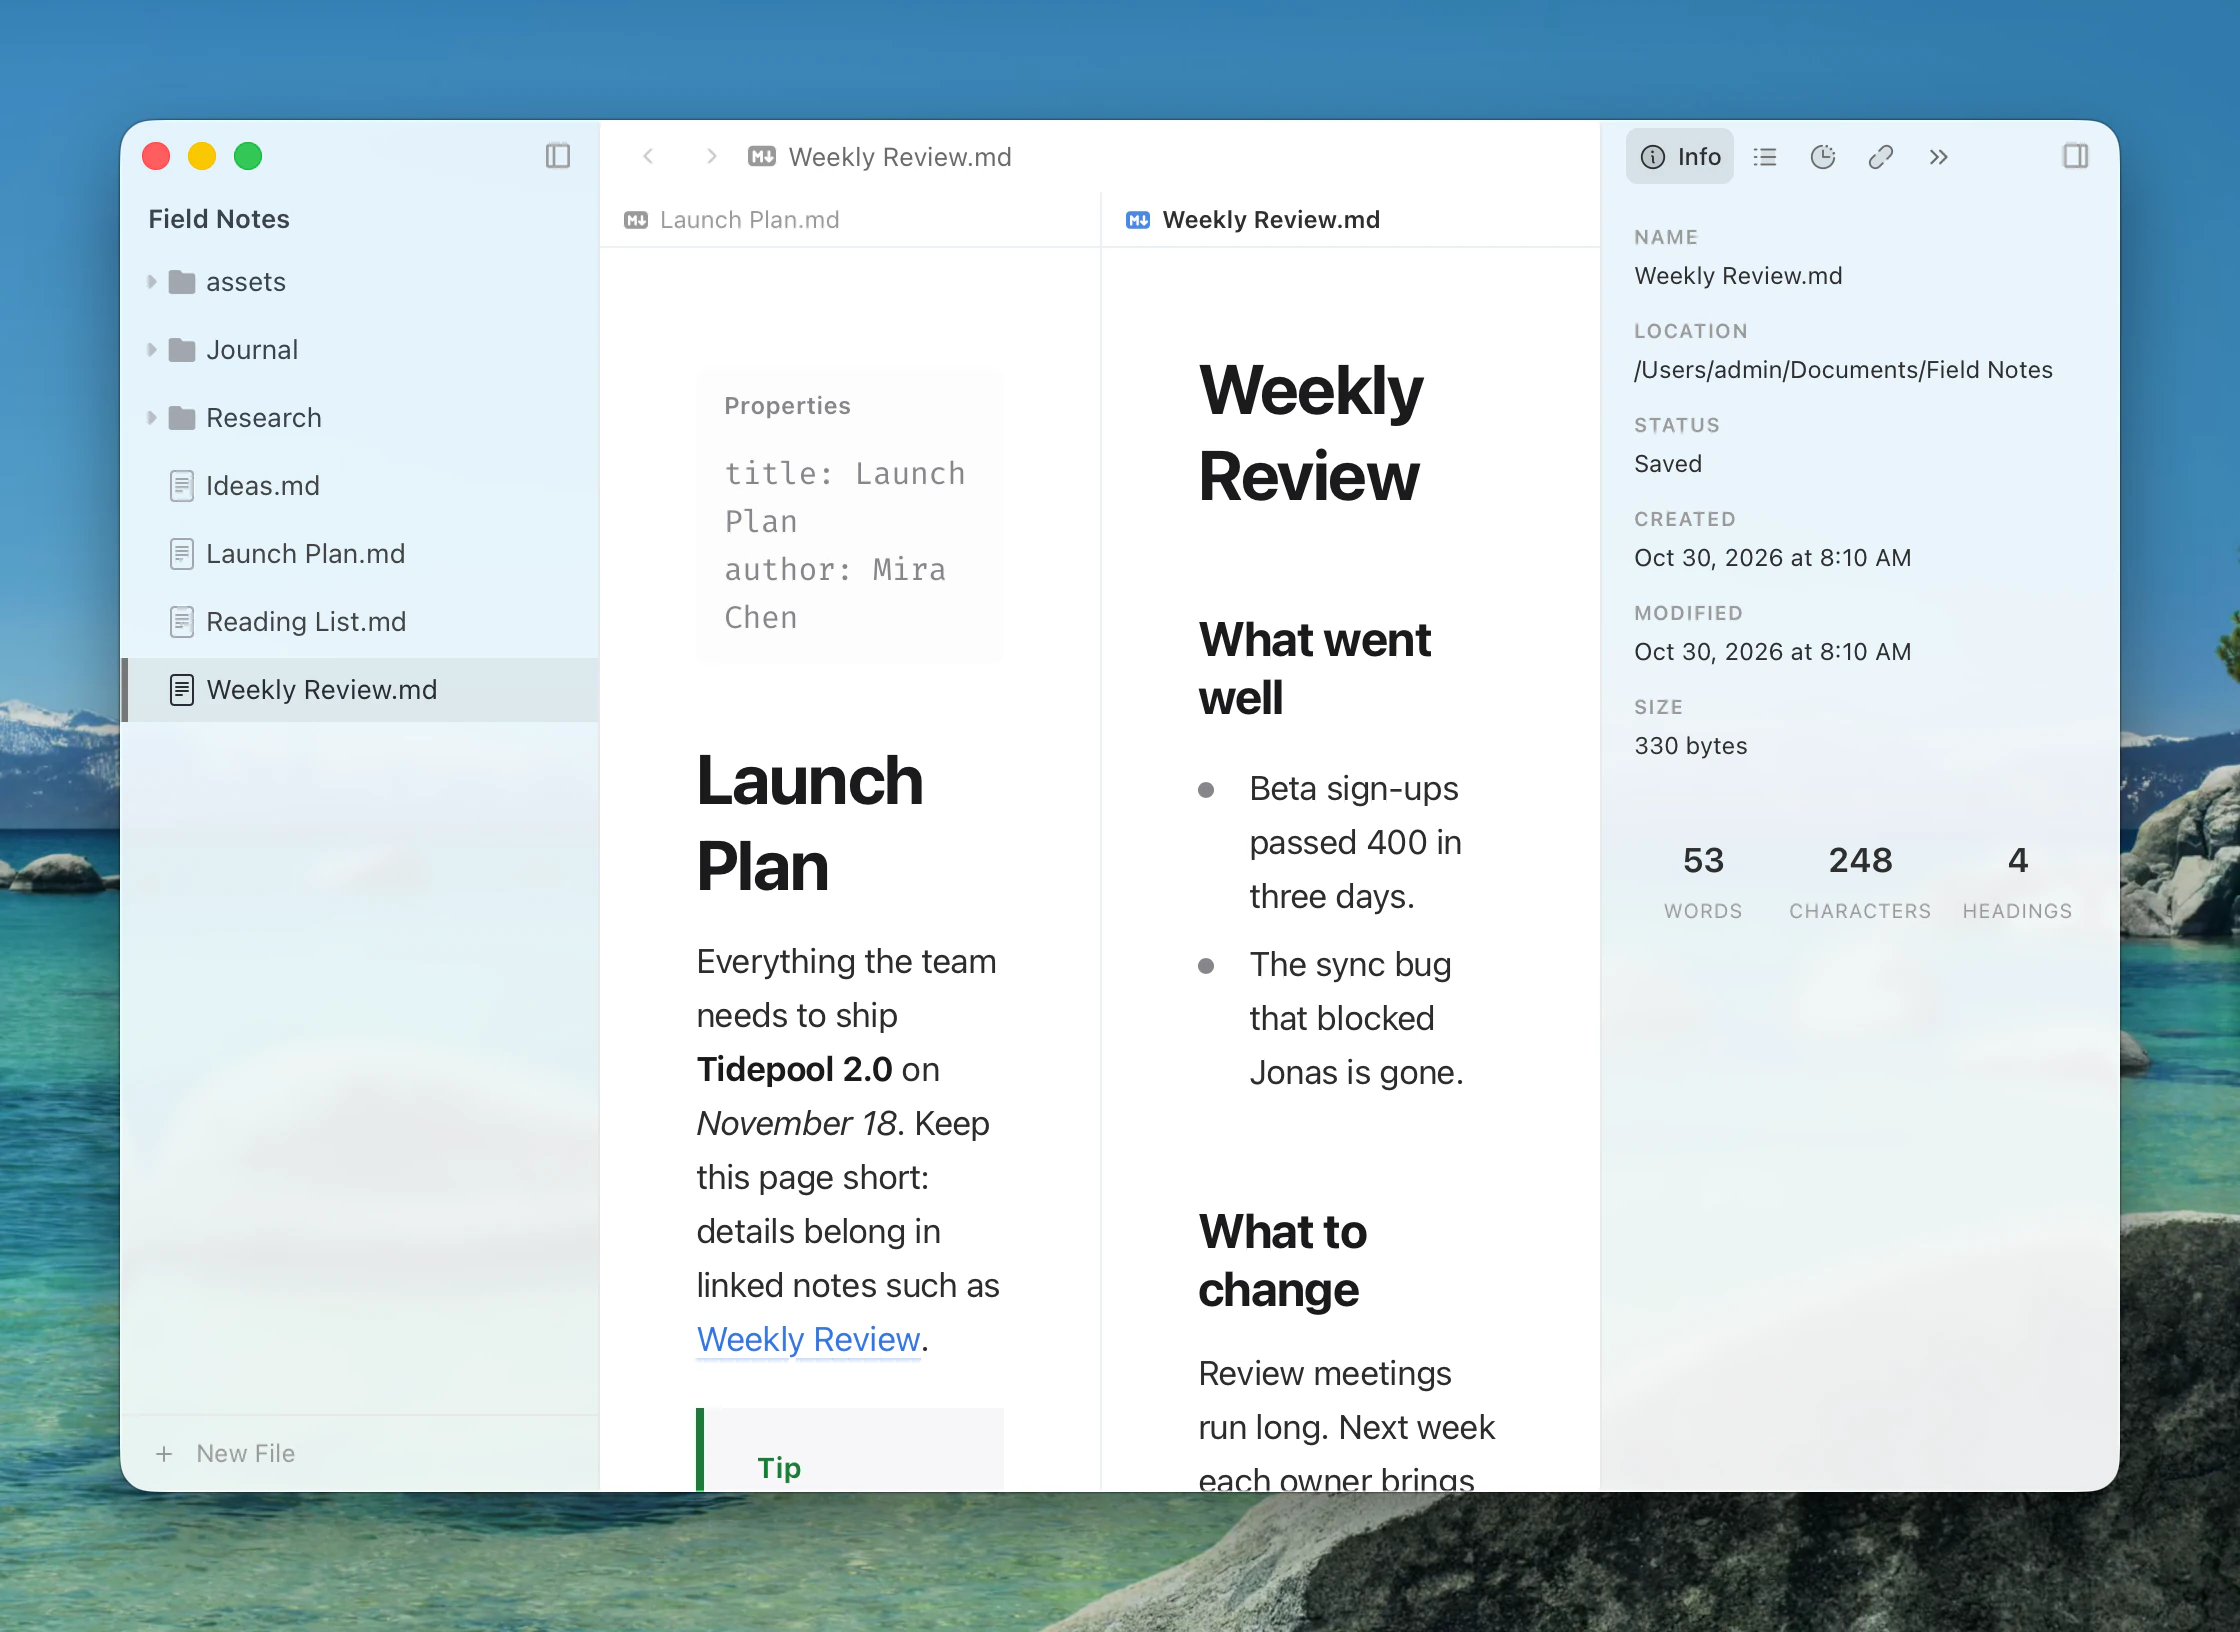Switch to the Weekly Review.md tab

(1351, 220)
